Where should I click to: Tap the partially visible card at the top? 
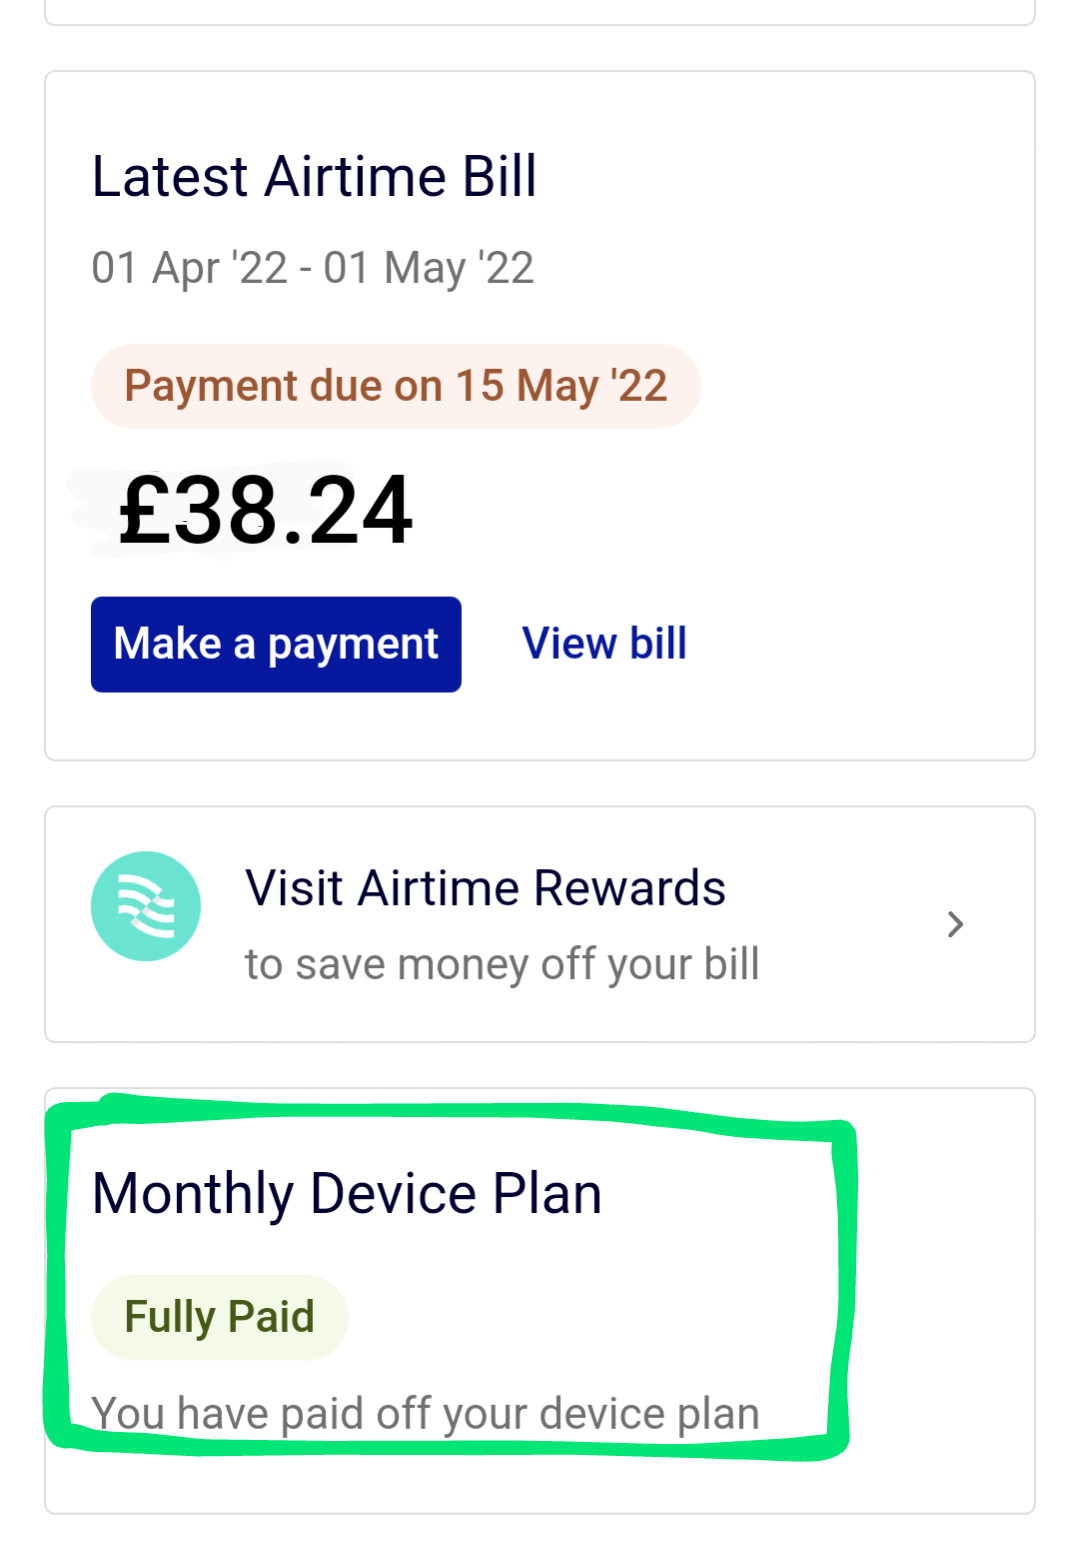(540, 11)
